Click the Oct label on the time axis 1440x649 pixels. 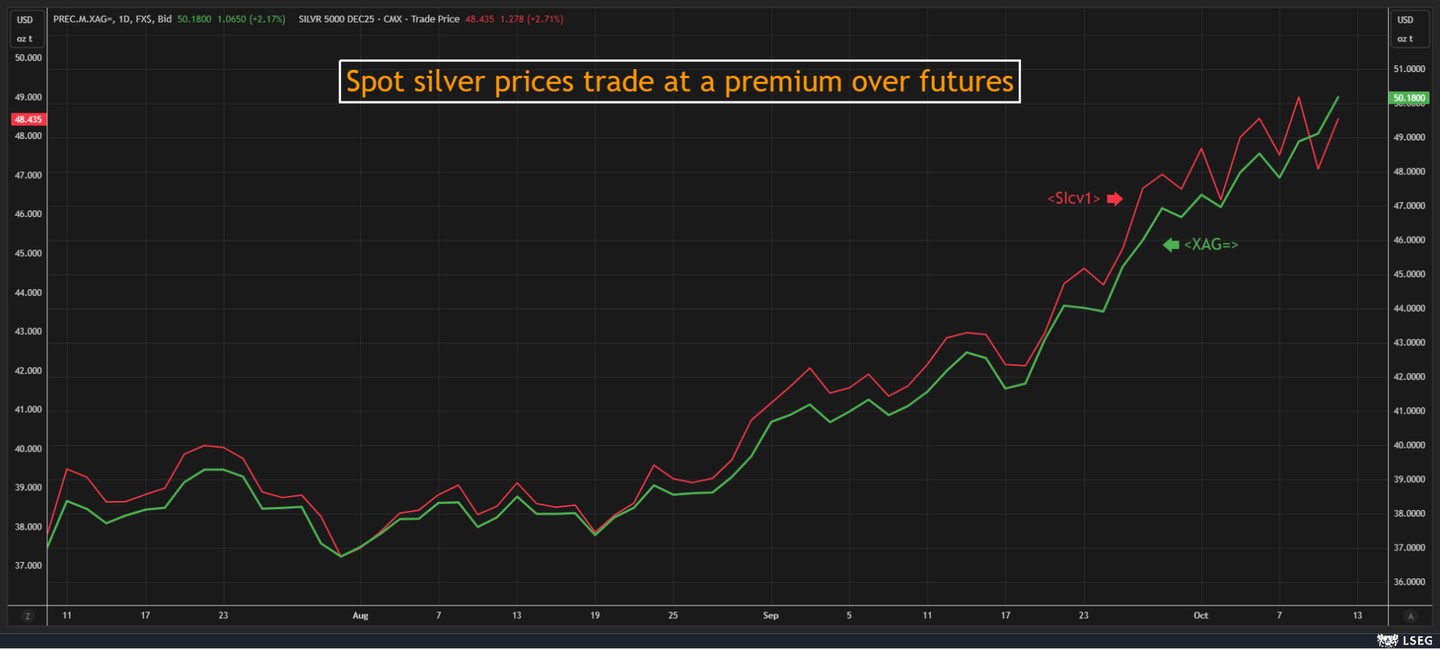tap(1200, 616)
